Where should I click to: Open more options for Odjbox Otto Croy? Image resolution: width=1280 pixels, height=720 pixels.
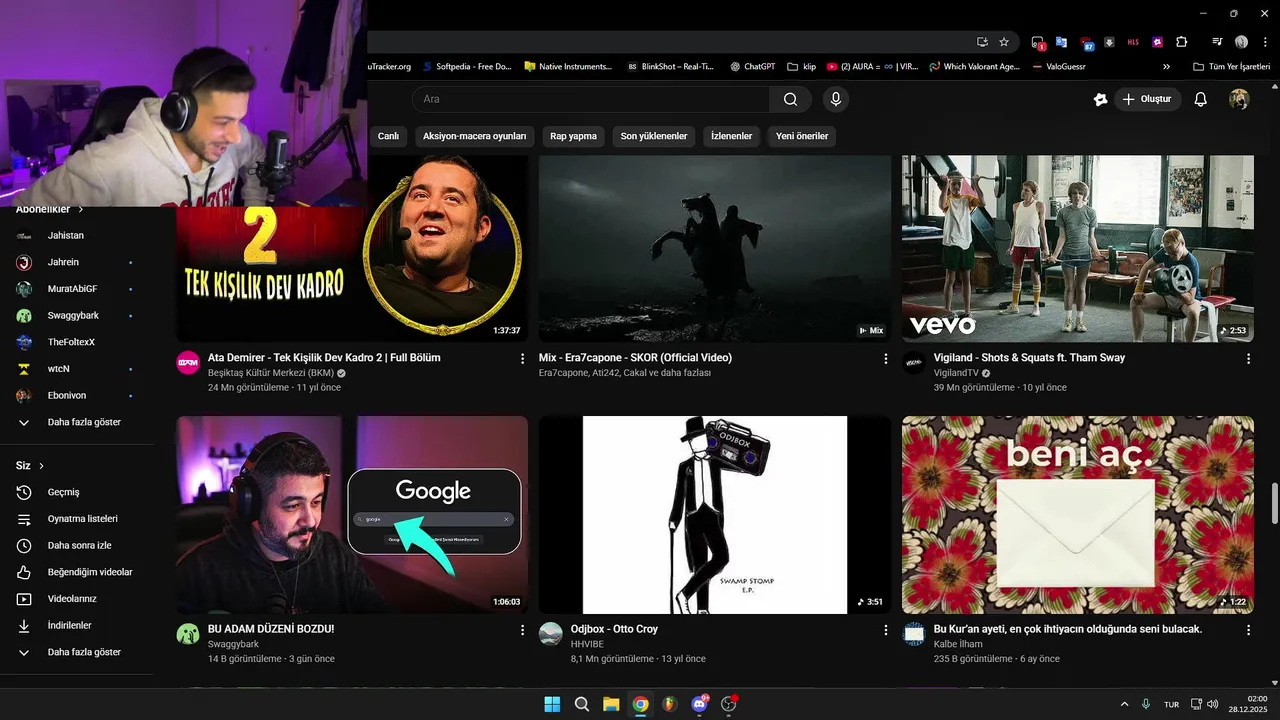click(885, 630)
